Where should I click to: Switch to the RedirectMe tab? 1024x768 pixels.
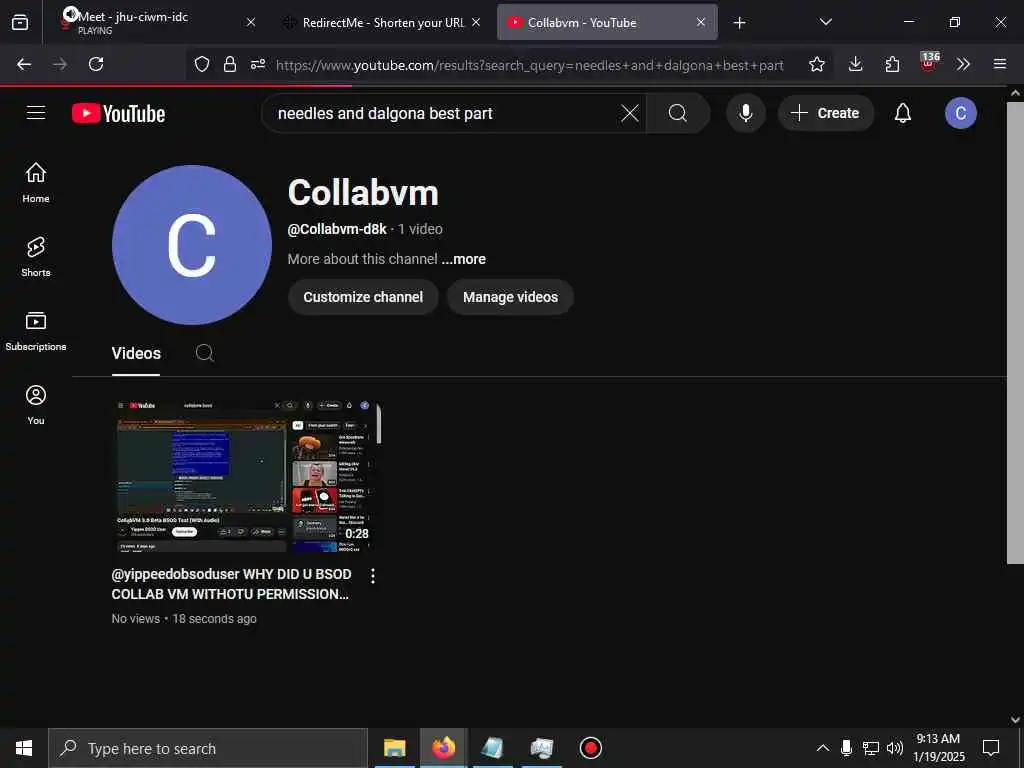(382, 22)
